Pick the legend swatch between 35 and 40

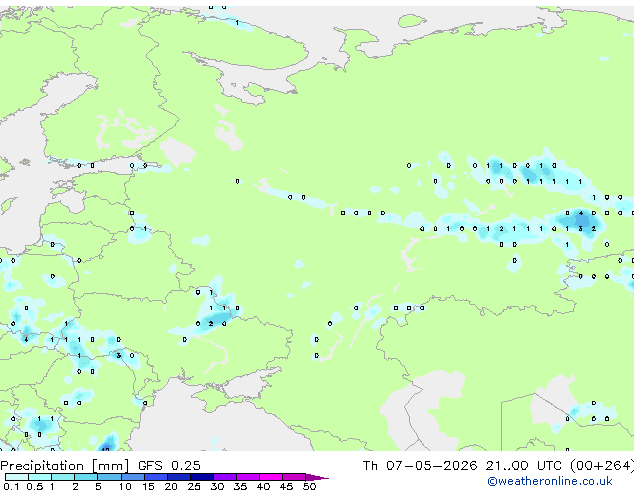pos(247,477)
